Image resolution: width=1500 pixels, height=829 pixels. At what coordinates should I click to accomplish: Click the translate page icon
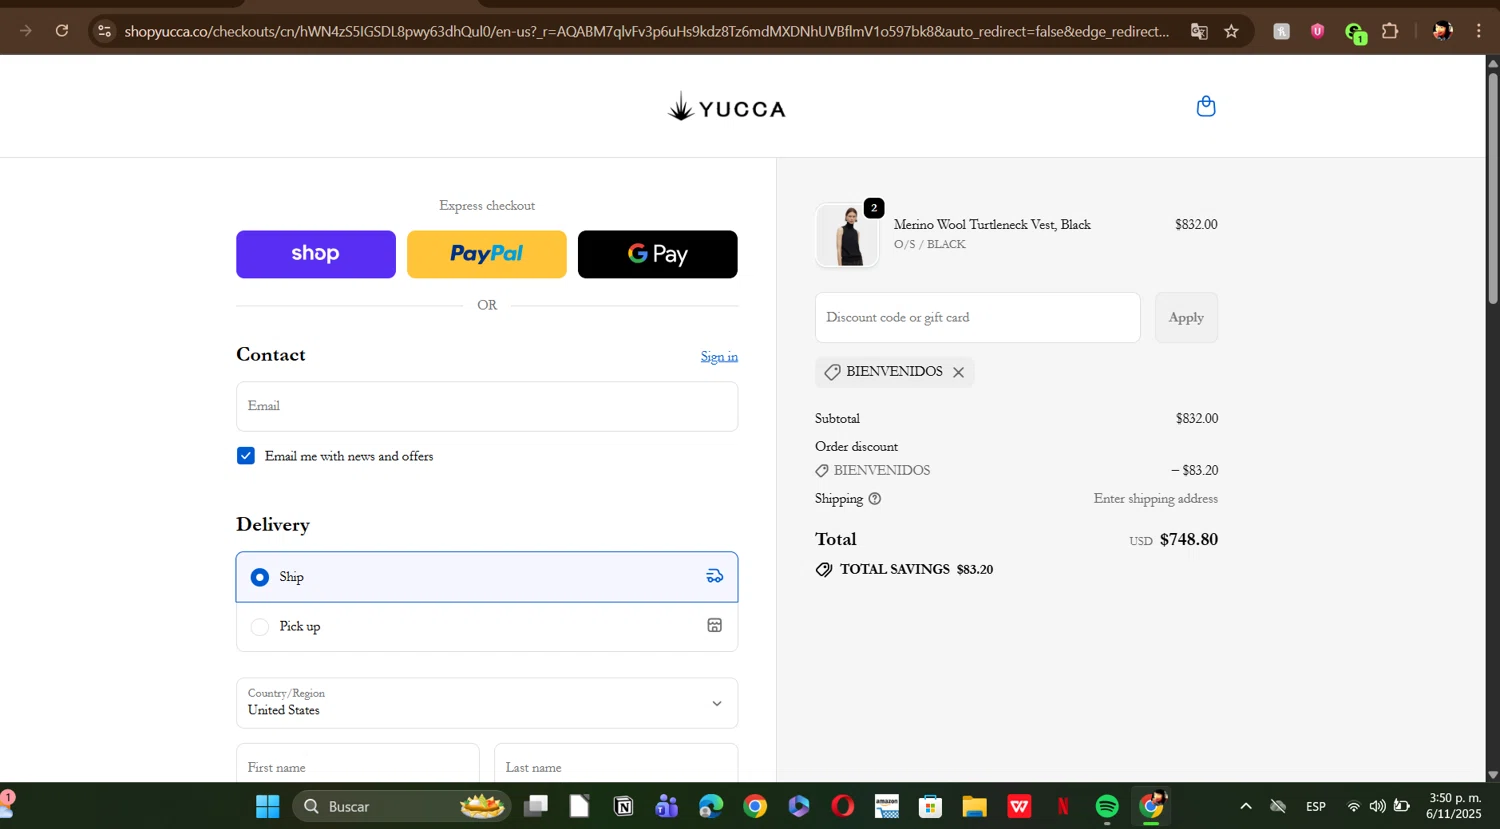coord(1199,31)
